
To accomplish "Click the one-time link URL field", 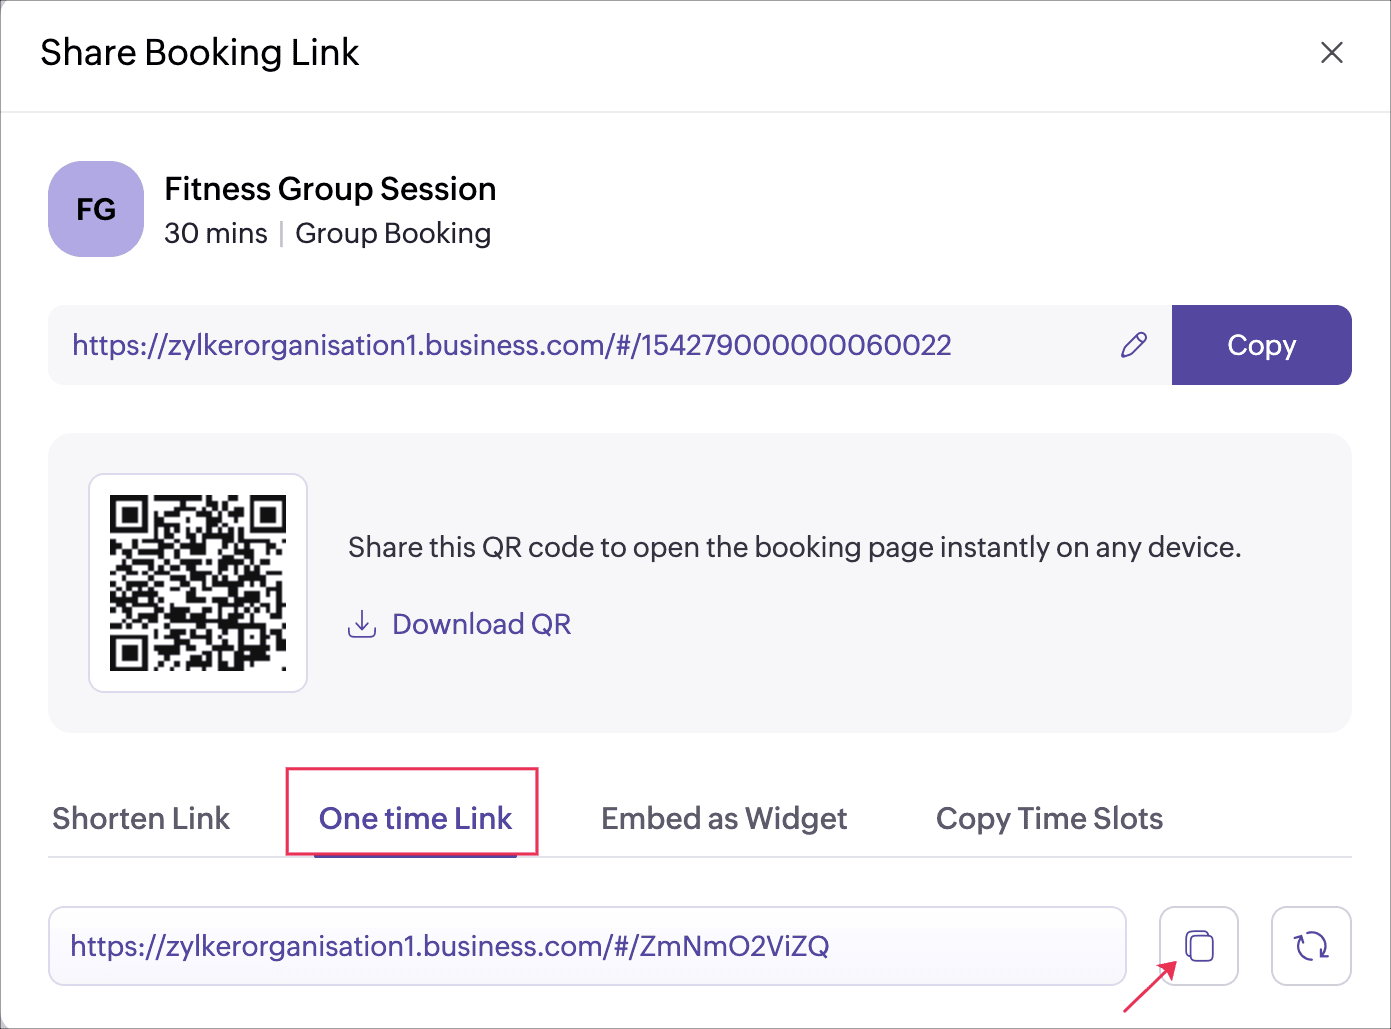I will [587, 946].
